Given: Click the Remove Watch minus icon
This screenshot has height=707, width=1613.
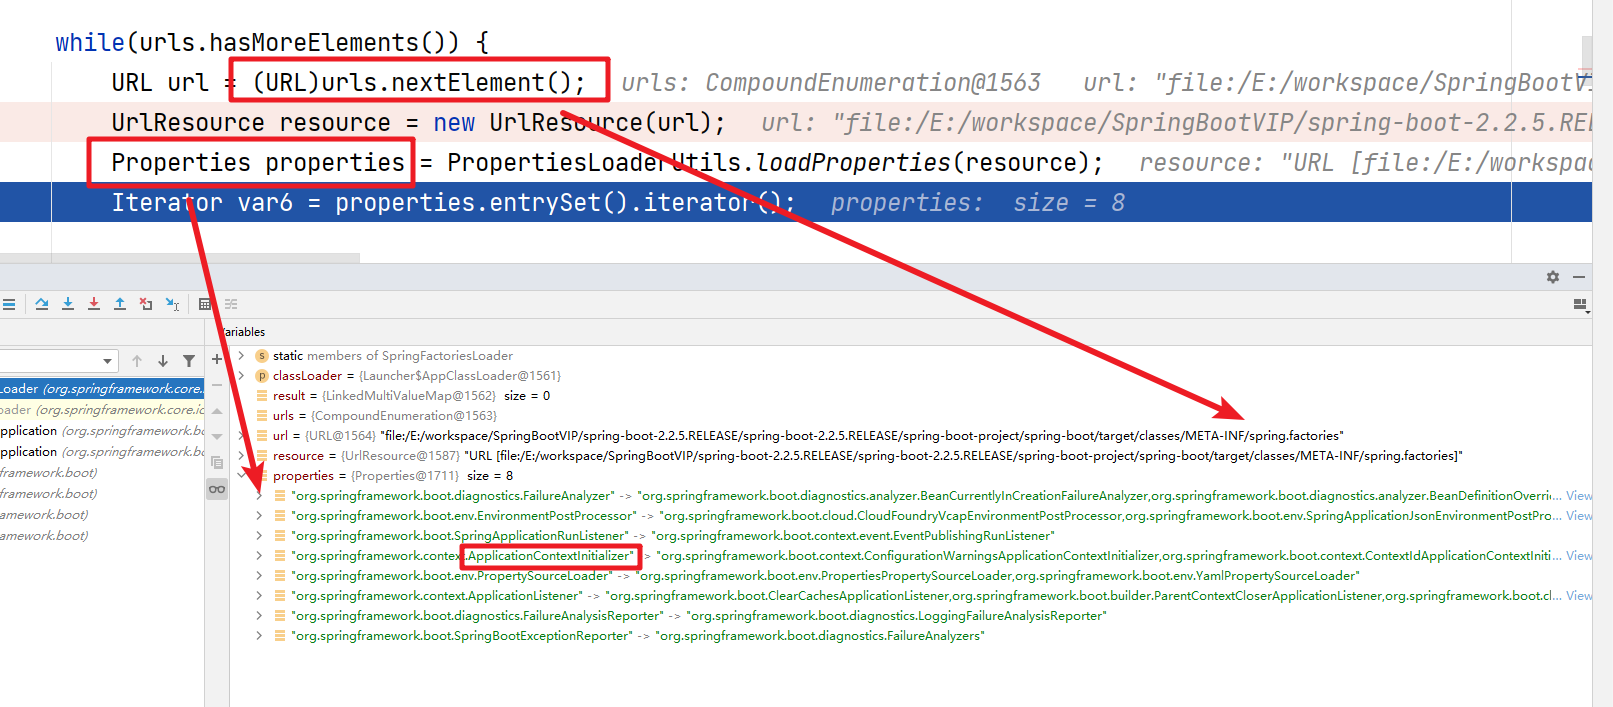Looking at the screenshot, I should coord(217,385).
